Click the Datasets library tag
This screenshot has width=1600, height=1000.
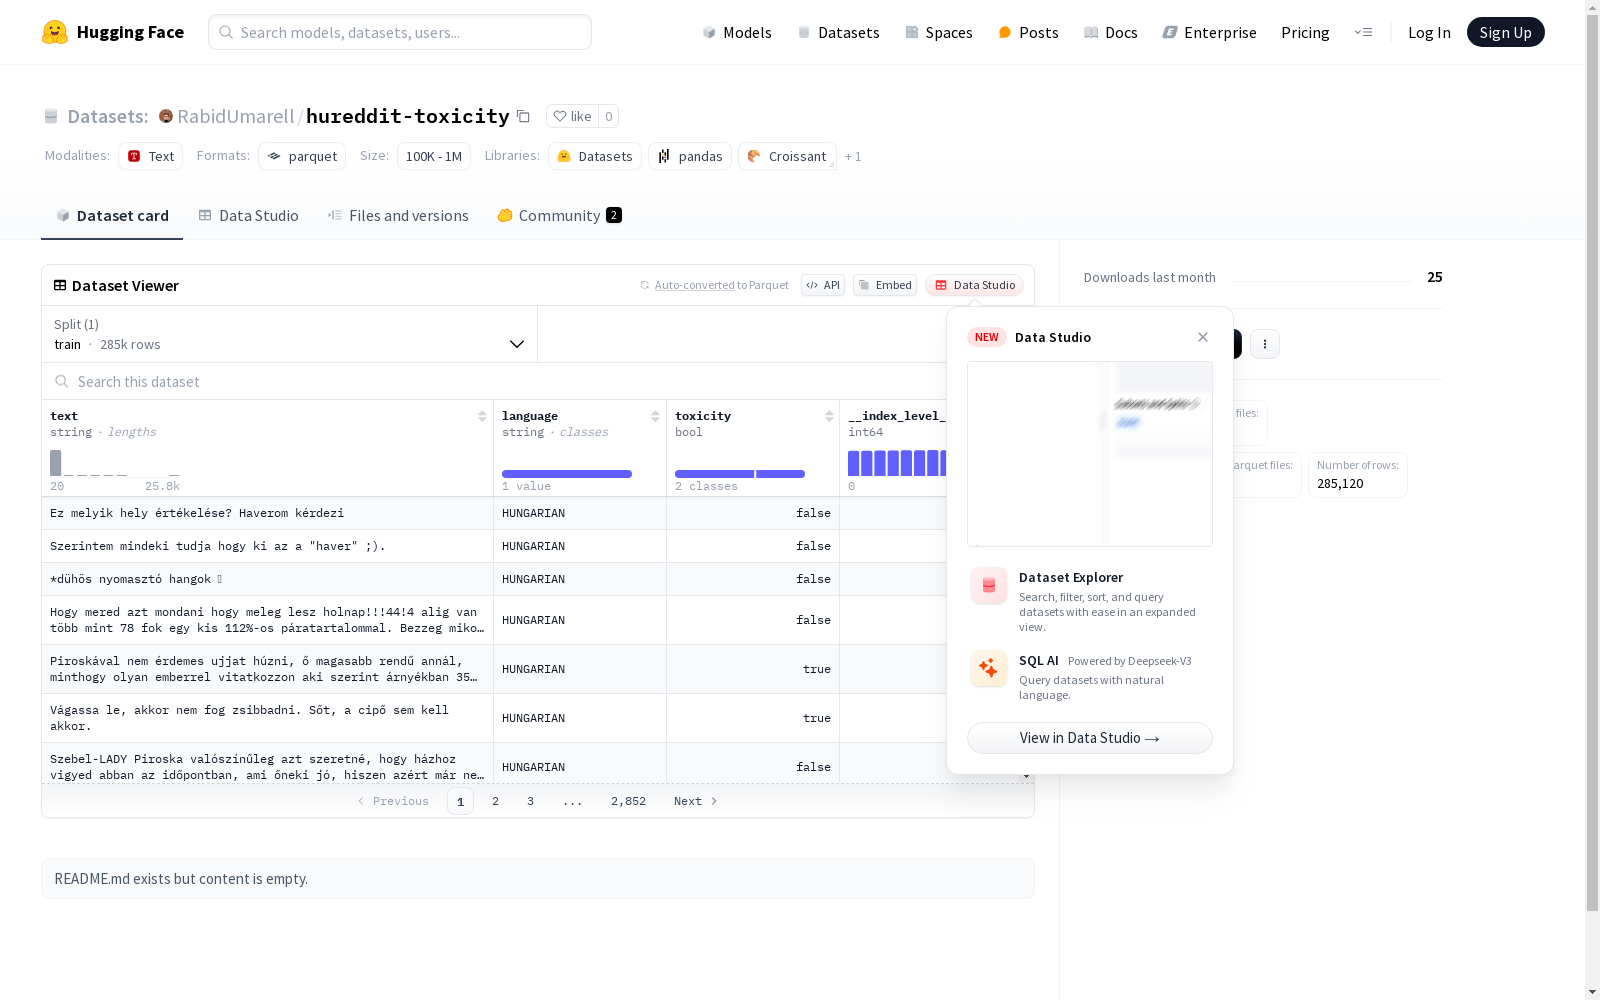595,156
